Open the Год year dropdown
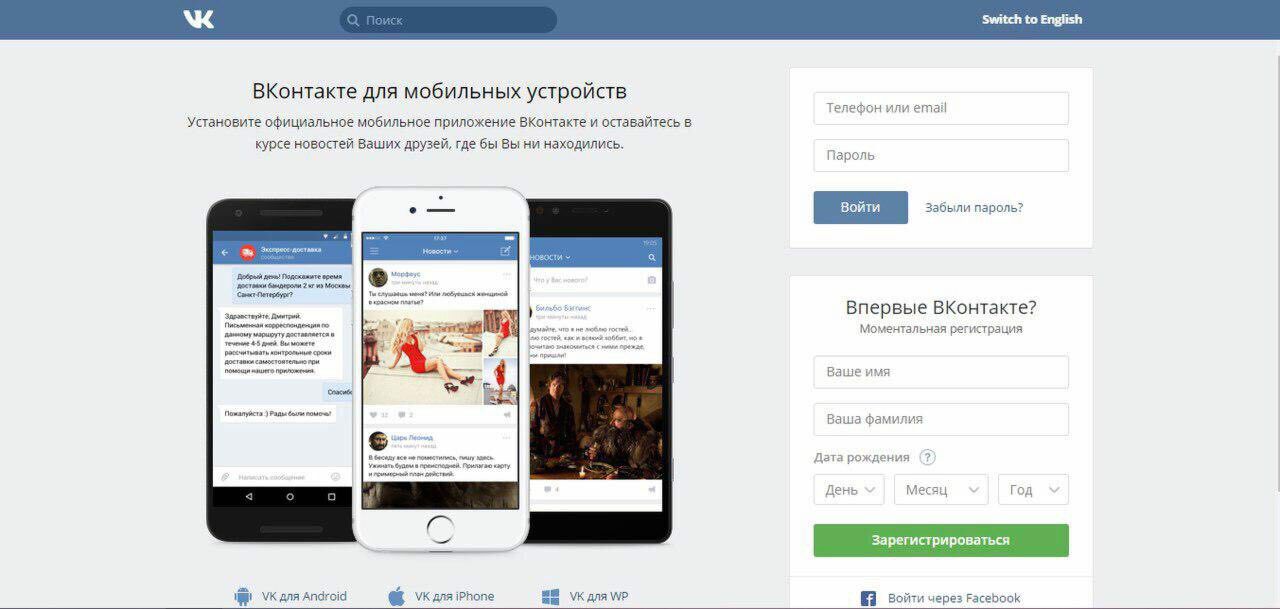Viewport: 1280px width, 609px height. point(1033,490)
